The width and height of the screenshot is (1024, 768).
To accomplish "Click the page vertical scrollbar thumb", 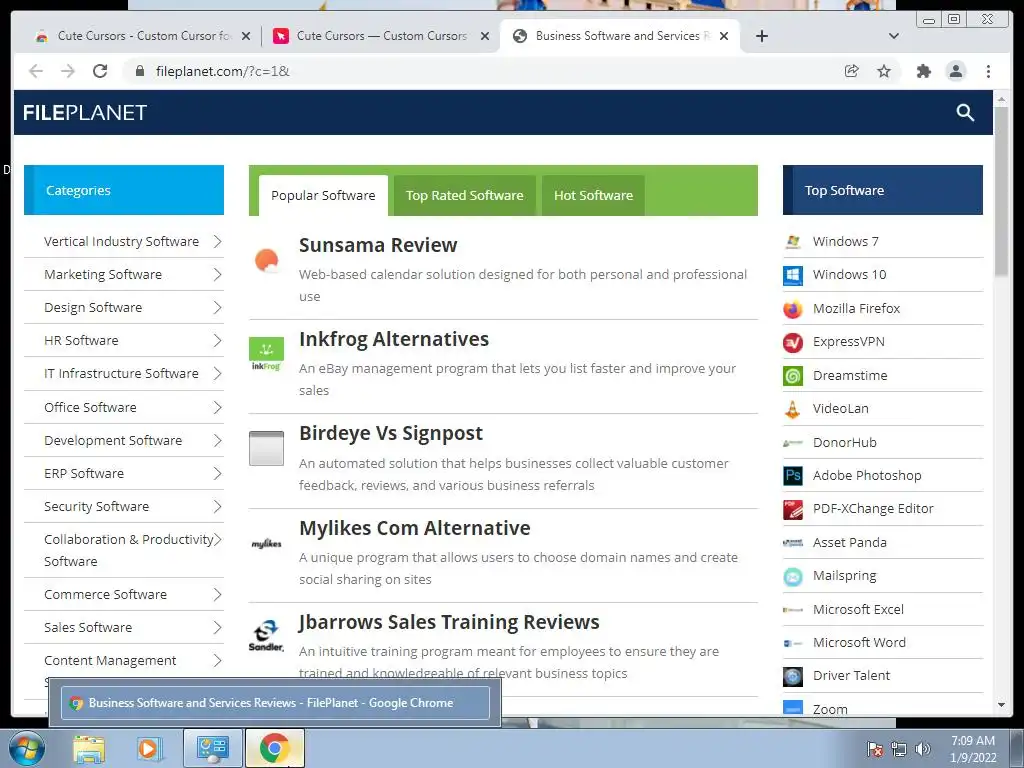I will tap(1001, 191).
